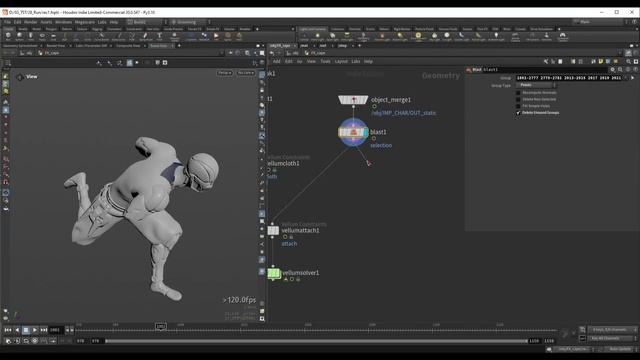Viewport: 640px width, 360px height.
Task: Toggle Recompute Normals checkbox
Action: tap(518, 93)
